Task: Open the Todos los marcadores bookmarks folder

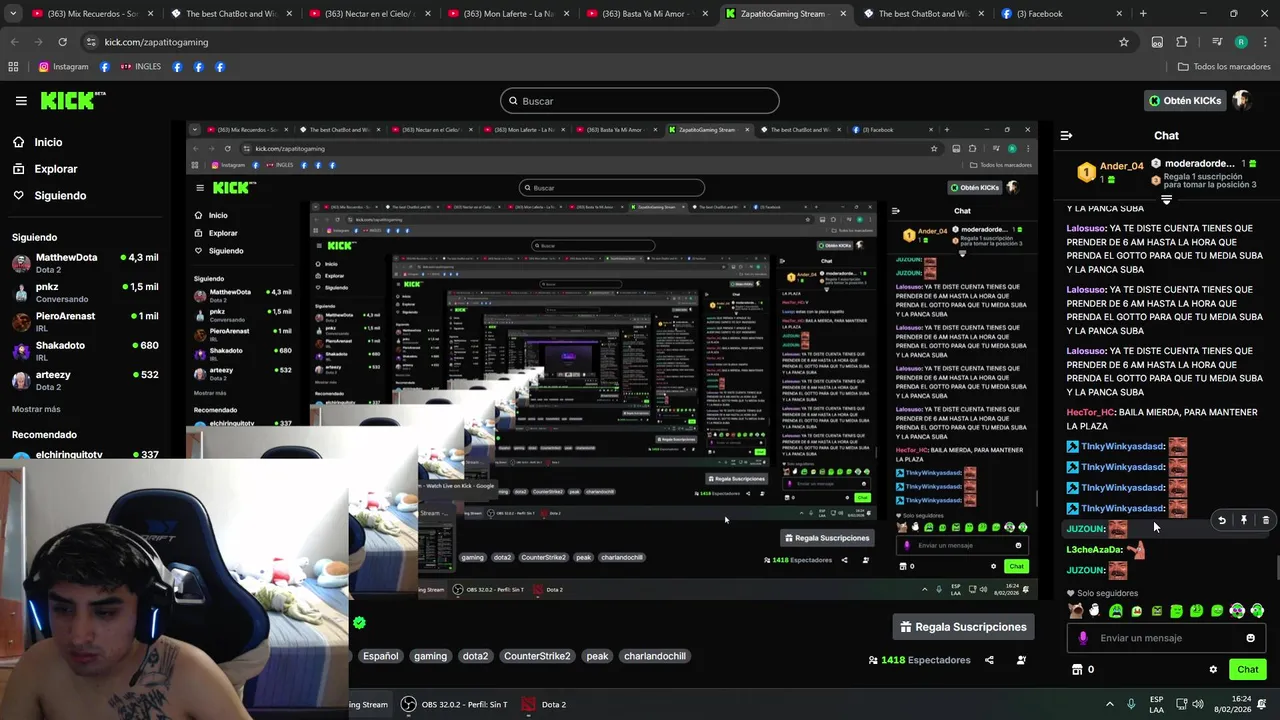Action: coord(1224,67)
